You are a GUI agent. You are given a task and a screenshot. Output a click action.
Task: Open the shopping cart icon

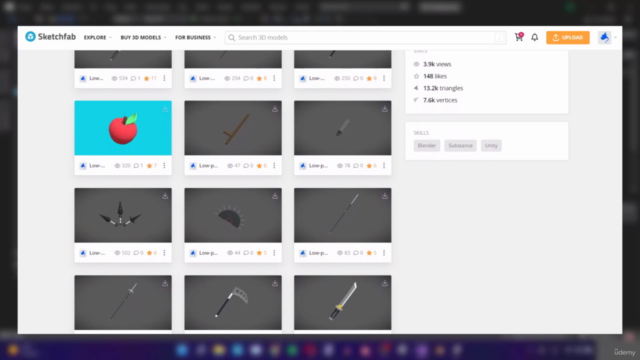[x=519, y=37]
